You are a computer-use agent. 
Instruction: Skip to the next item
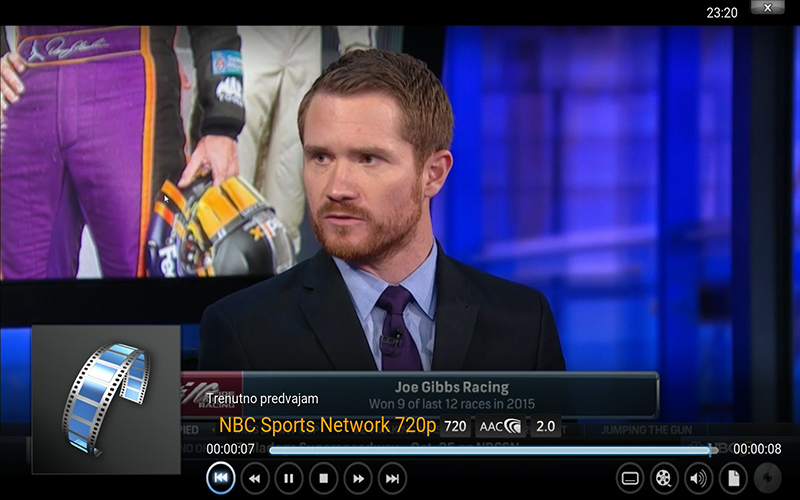tap(393, 478)
